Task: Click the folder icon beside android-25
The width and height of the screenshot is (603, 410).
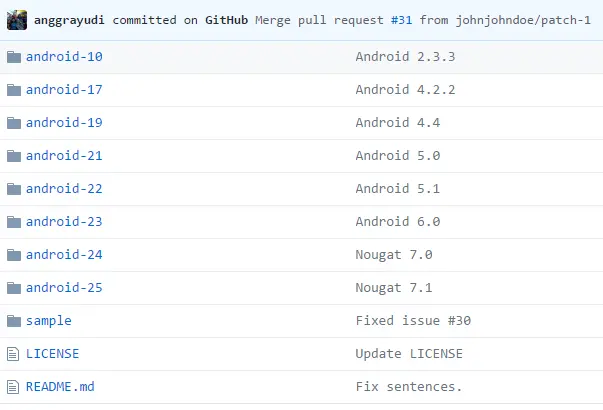Action: click(14, 288)
